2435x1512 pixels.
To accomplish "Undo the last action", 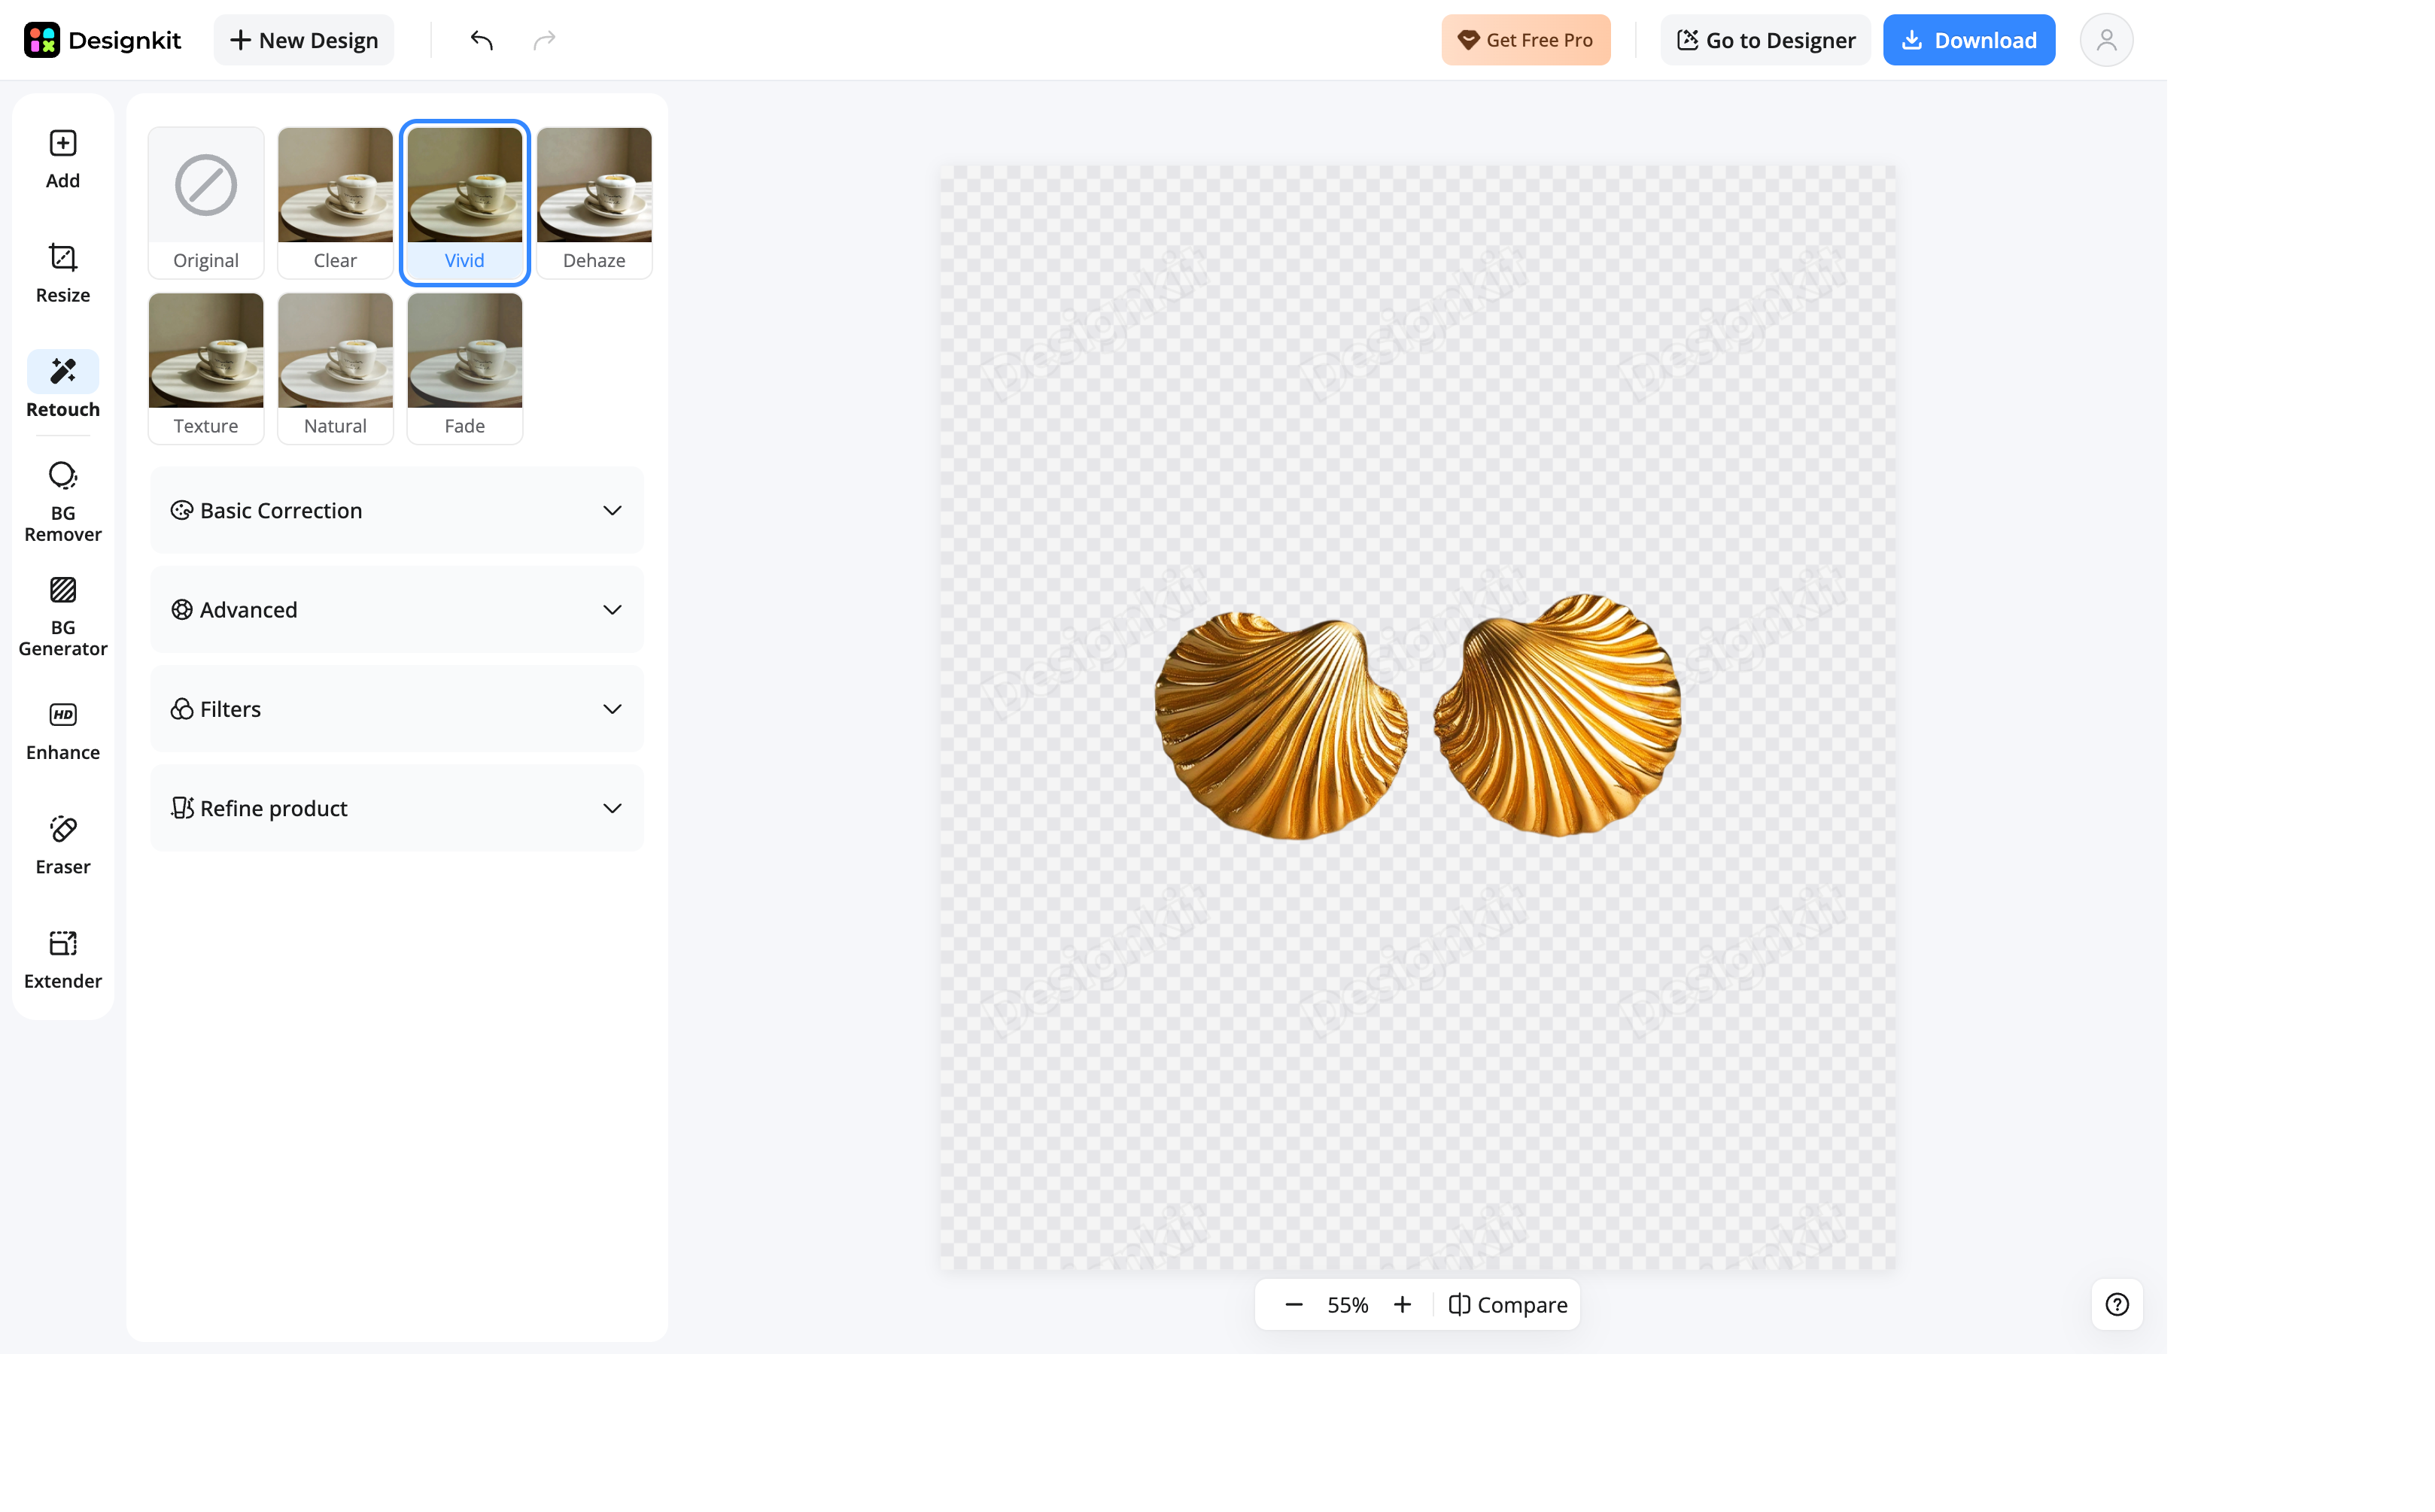I will click(x=482, y=40).
